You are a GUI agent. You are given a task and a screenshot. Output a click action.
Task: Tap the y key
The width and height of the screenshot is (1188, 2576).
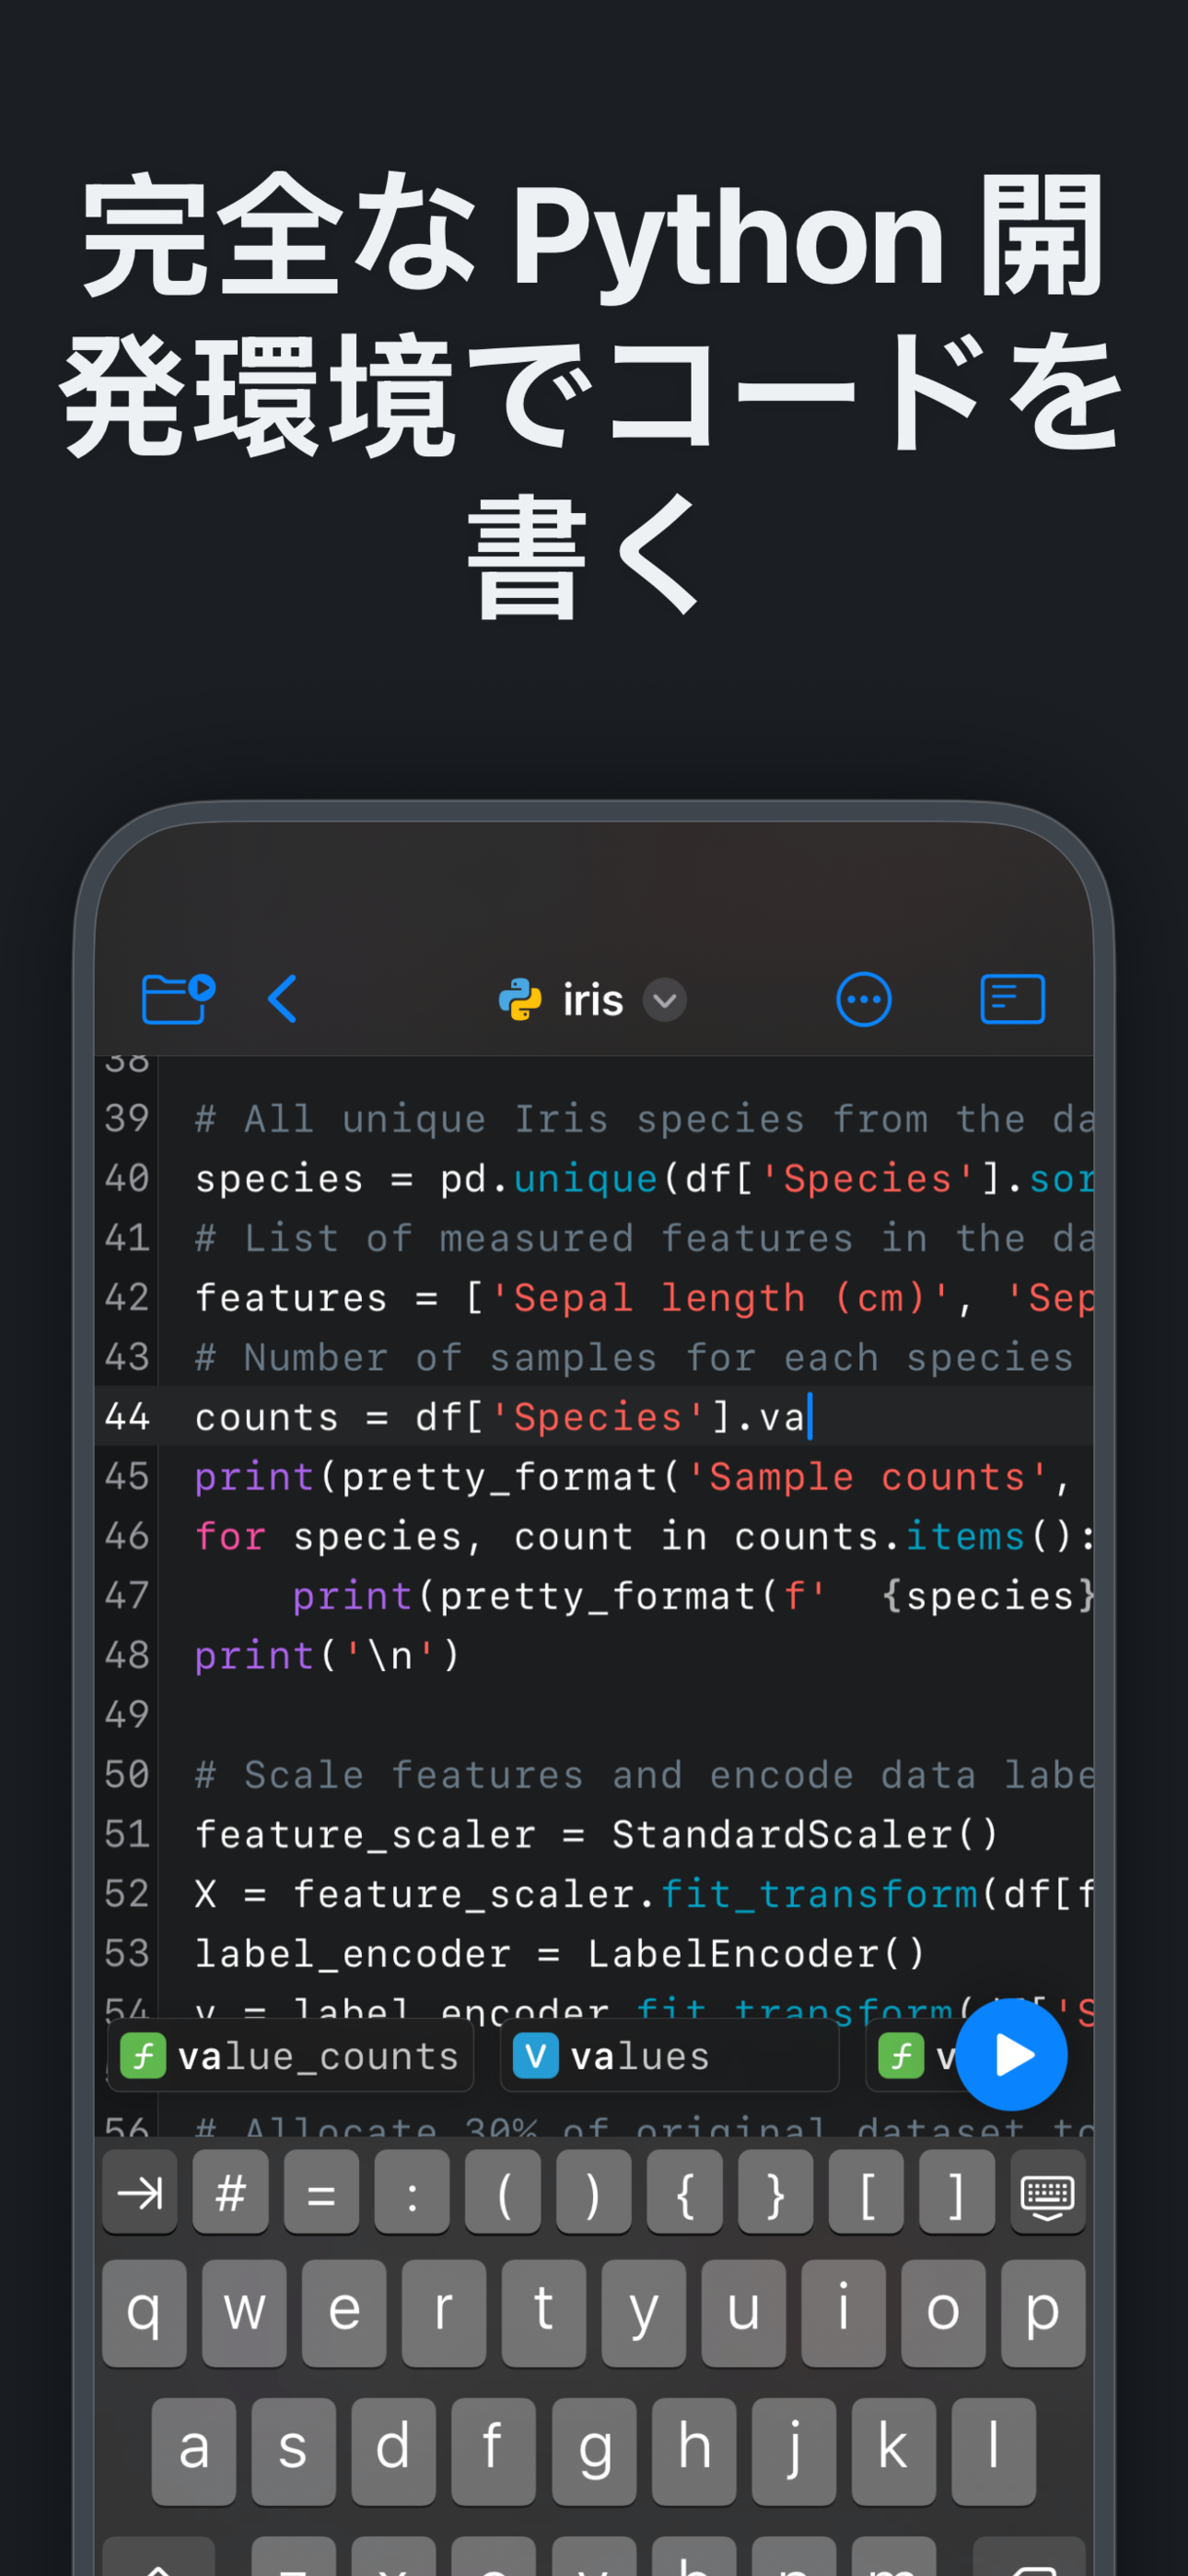coord(644,2312)
